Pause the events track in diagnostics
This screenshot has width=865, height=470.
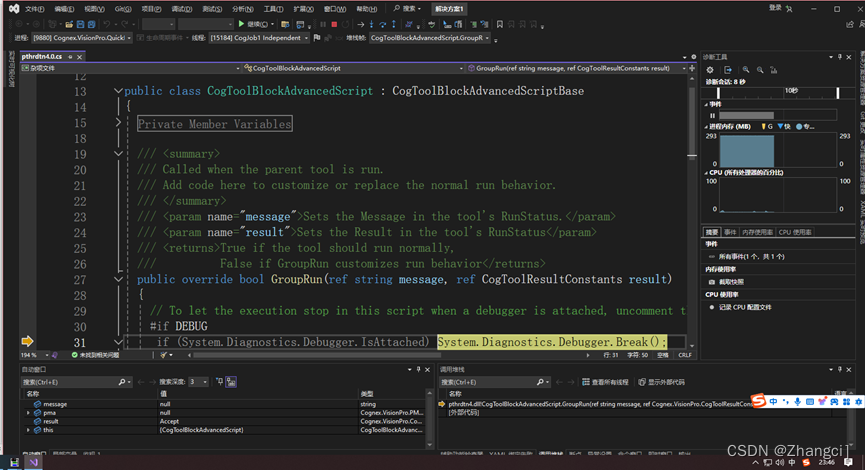[x=712, y=115]
